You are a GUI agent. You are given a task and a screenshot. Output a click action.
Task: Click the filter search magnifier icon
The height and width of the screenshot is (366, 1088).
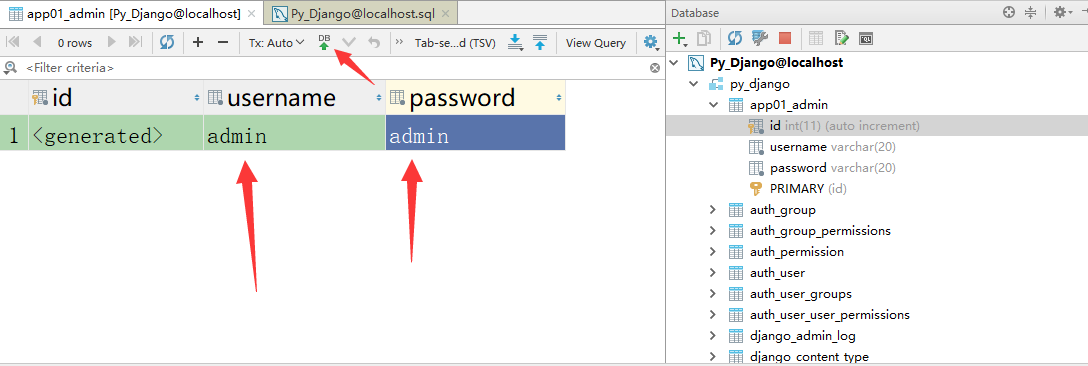[10, 67]
